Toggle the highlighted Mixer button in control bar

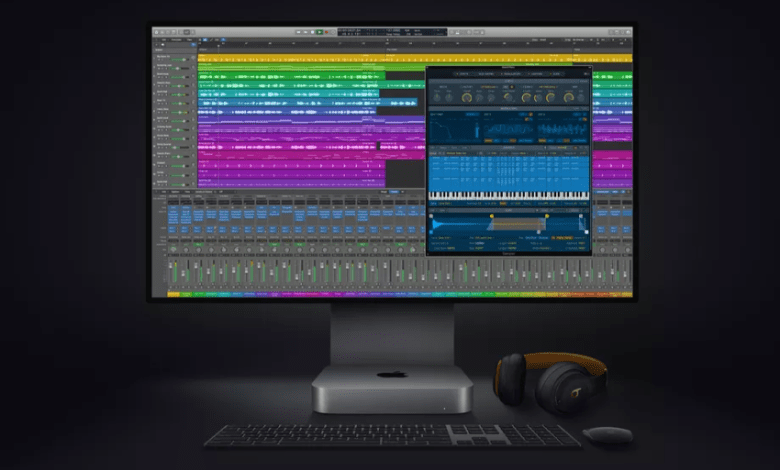pos(187,32)
